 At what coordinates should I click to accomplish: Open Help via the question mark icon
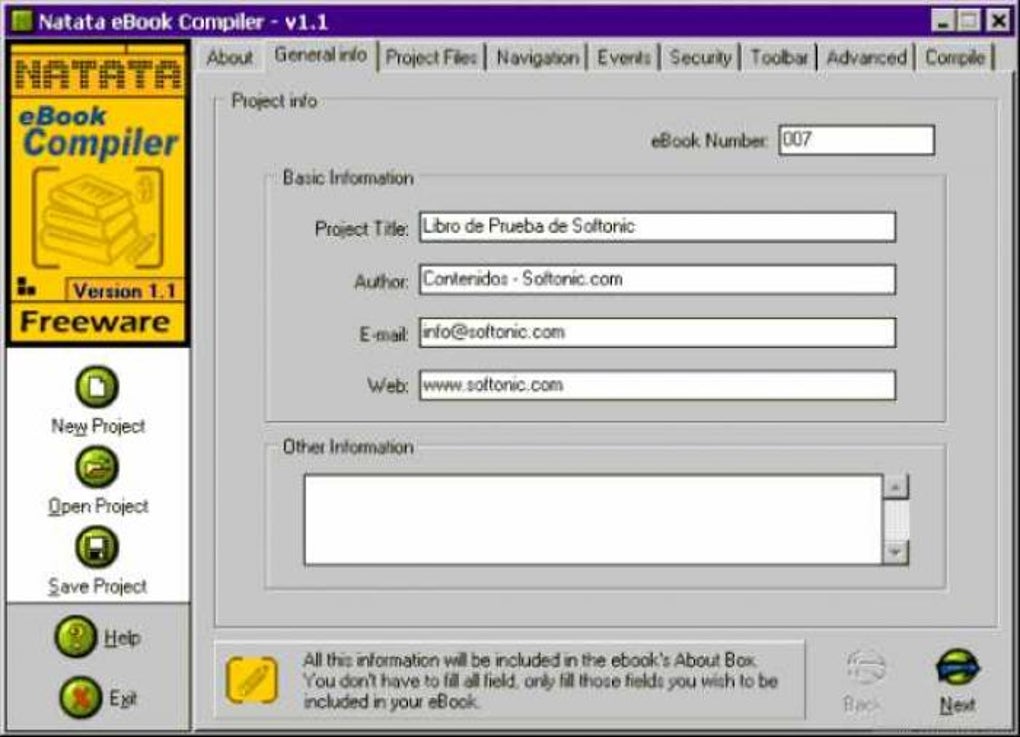point(76,636)
